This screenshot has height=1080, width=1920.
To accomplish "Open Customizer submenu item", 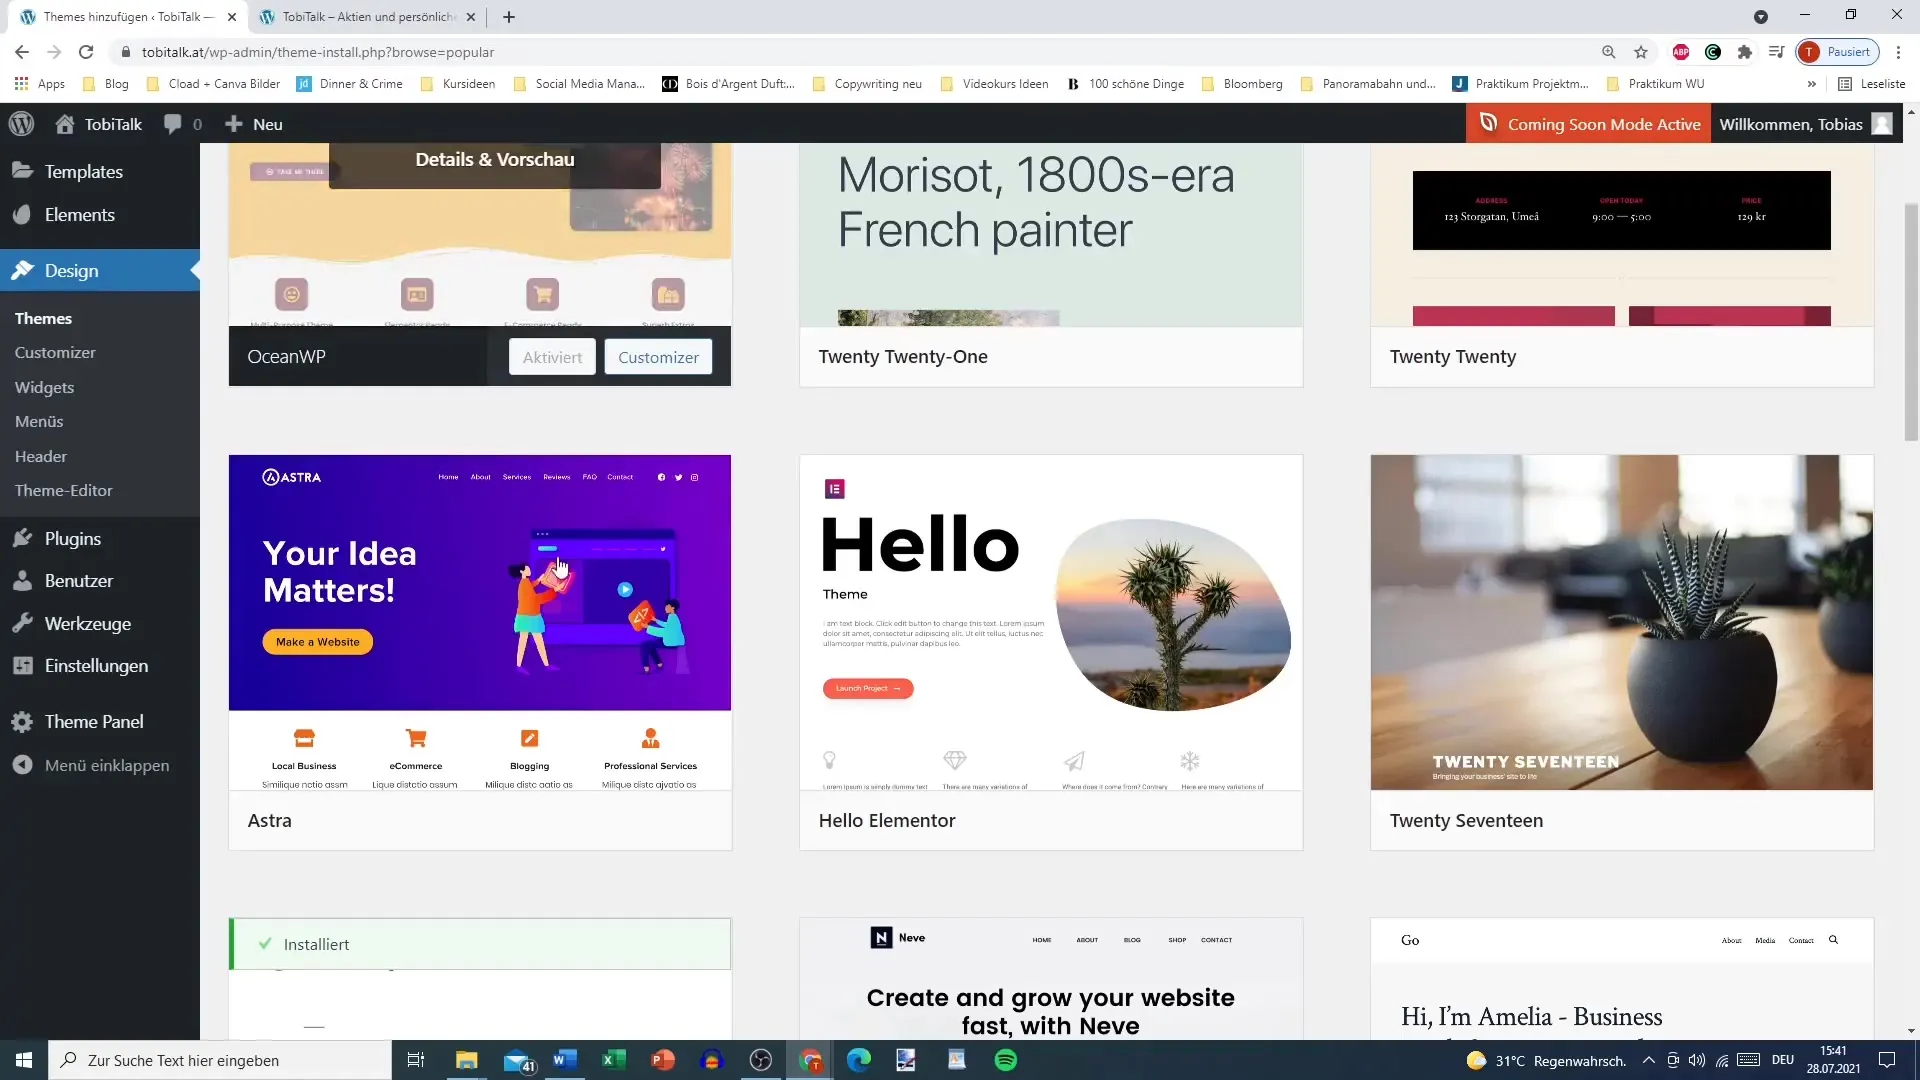I will tap(55, 352).
